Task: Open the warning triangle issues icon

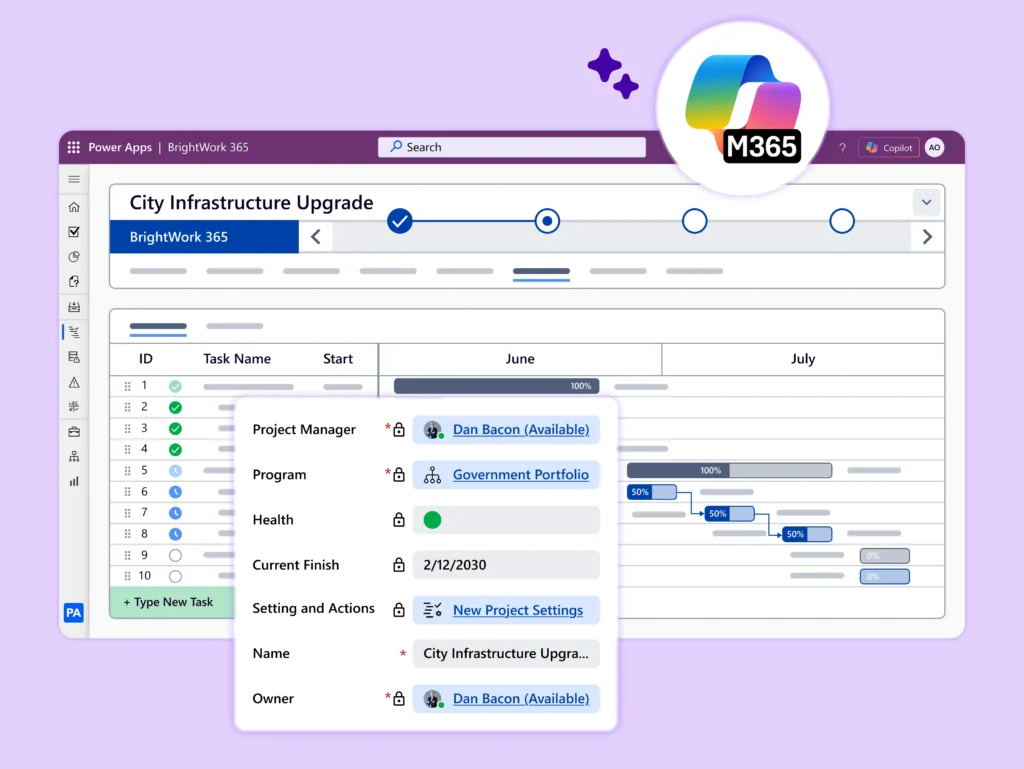Action: (x=74, y=383)
